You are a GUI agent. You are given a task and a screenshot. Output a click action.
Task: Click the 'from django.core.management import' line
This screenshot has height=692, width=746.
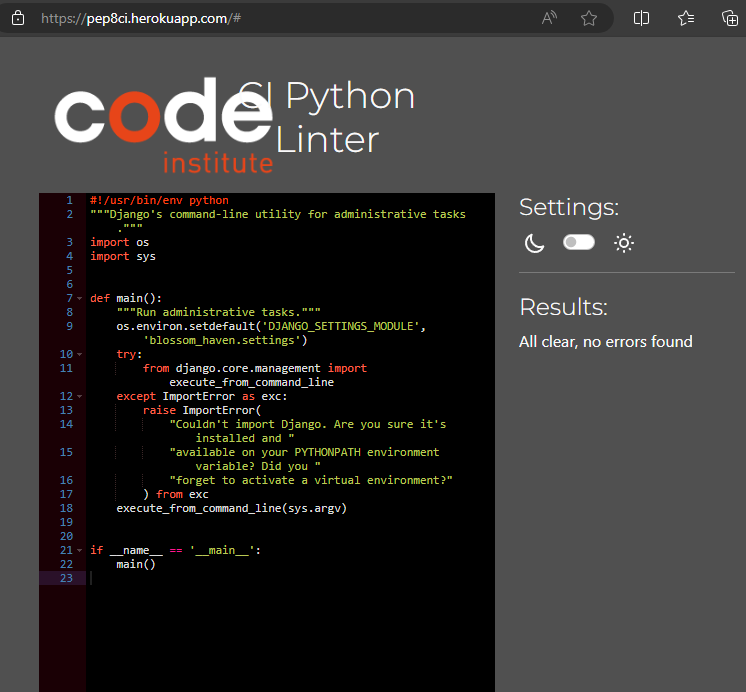[255, 368]
